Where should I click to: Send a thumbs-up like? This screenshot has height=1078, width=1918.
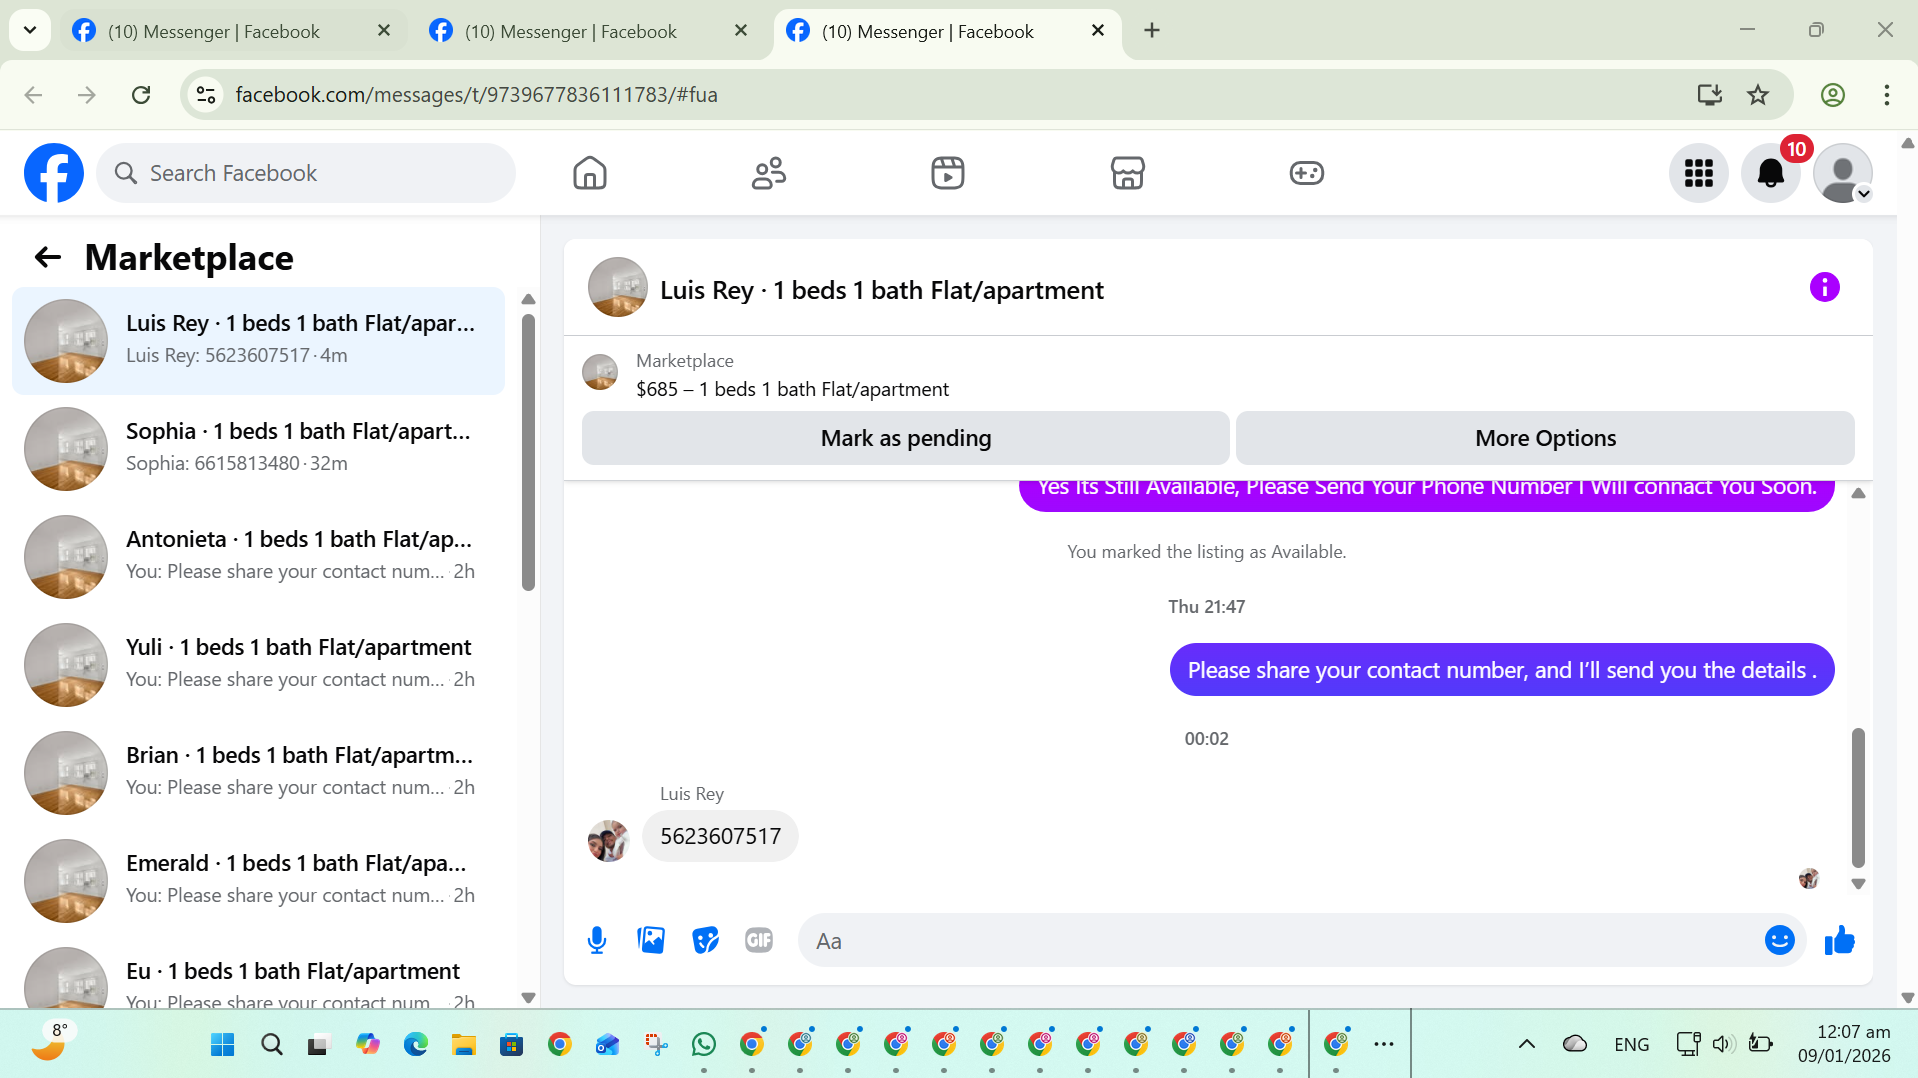pyautogui.click(x=1839, y=941)
